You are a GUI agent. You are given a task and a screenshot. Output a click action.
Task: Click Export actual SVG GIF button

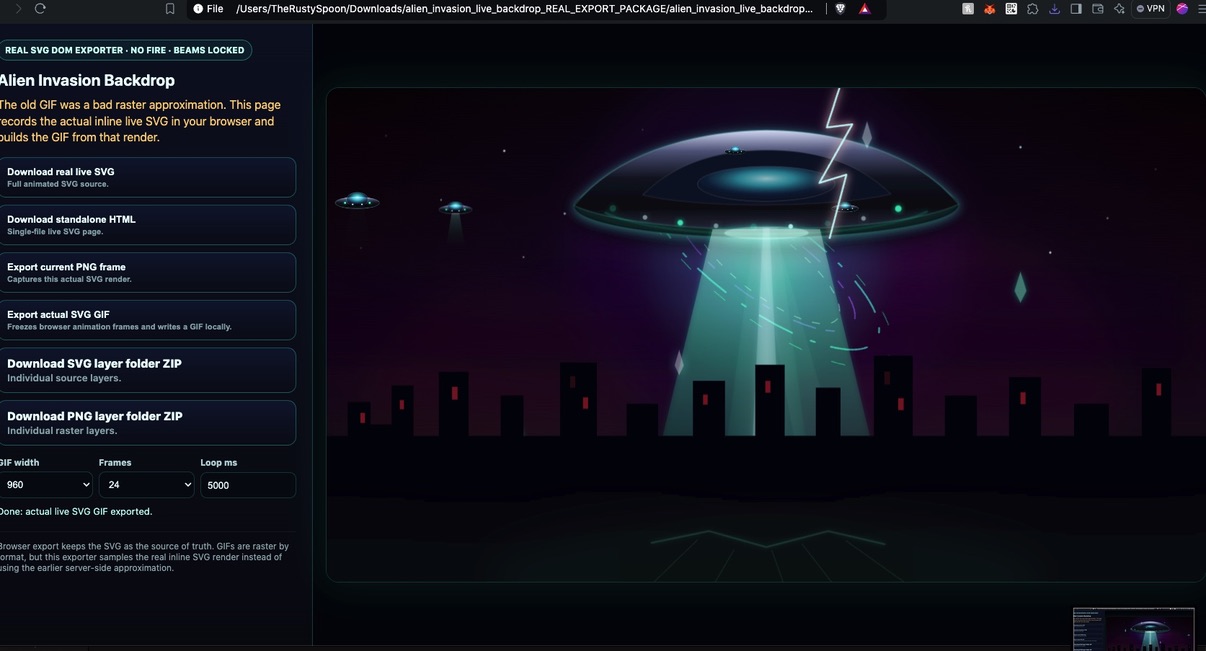[146, 320]
